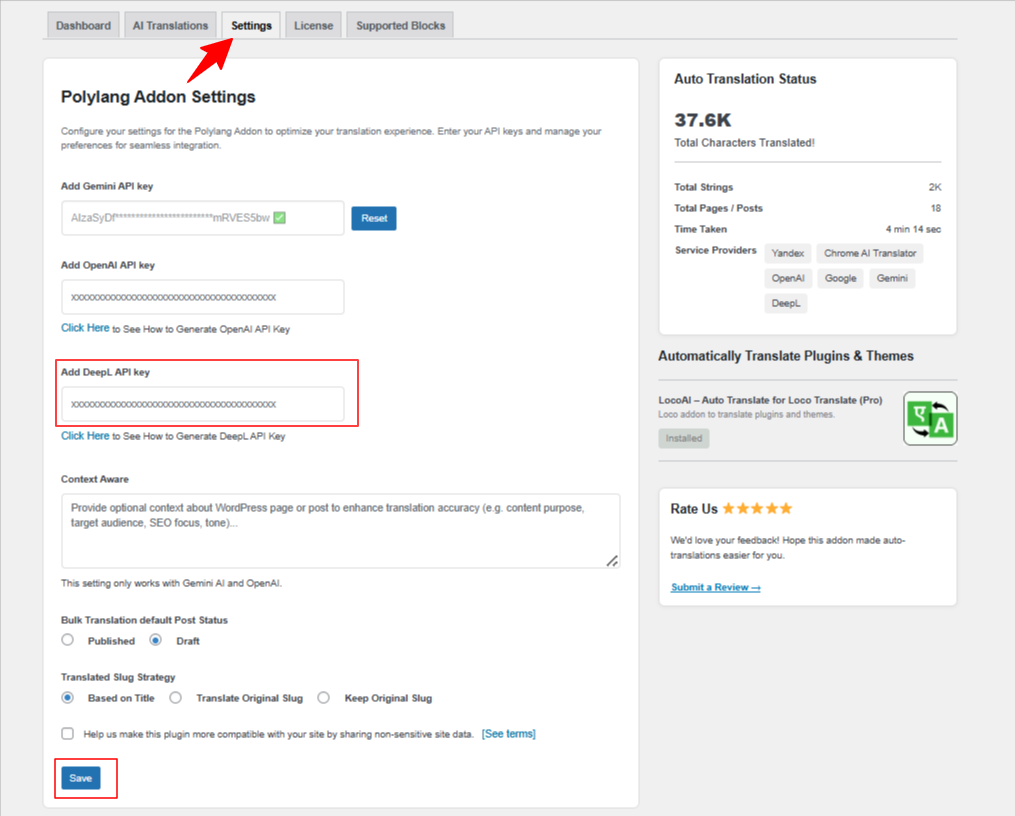Select the Draft post status radio
The height and width of the screenshot is (816, 1015).
(x=155, y=640)
